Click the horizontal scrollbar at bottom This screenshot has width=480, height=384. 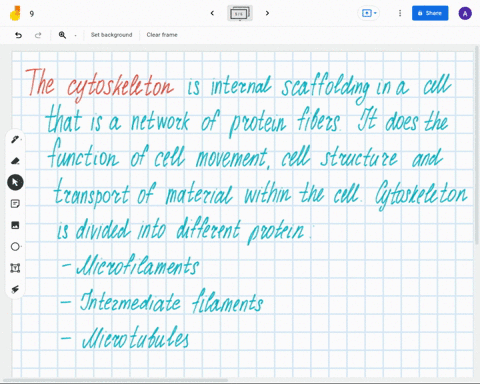[x=117, y=380]
